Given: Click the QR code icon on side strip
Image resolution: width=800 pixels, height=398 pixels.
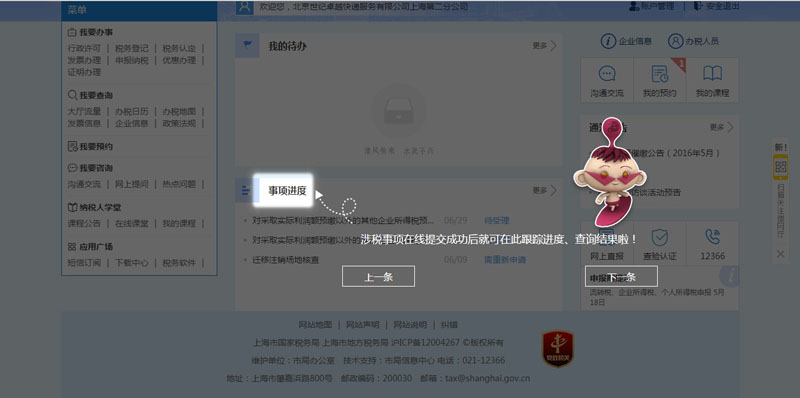Looking at the screenshot, I should coord(781,166).
